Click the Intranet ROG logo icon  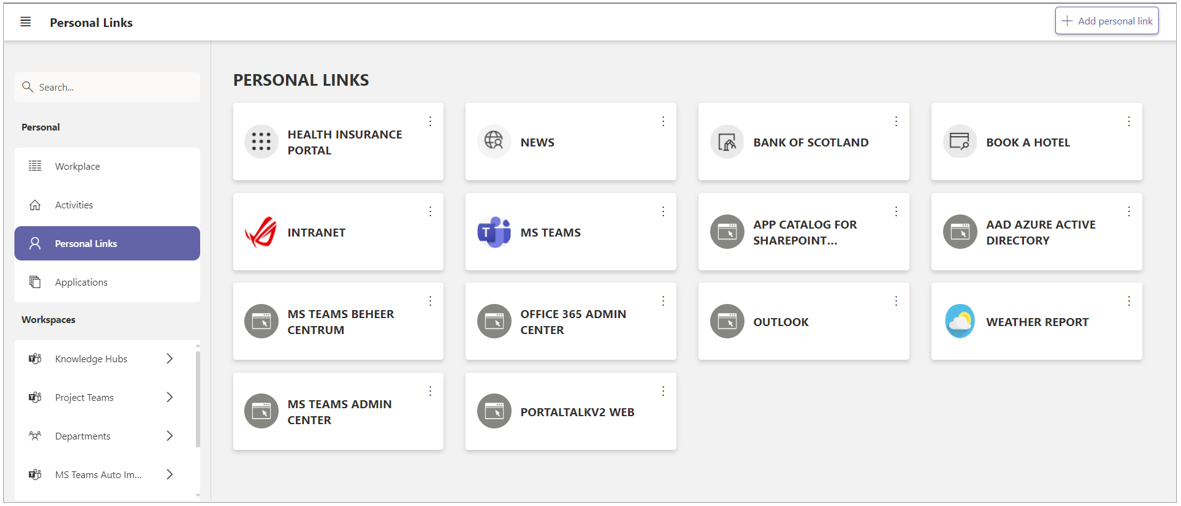pos(261,232)
